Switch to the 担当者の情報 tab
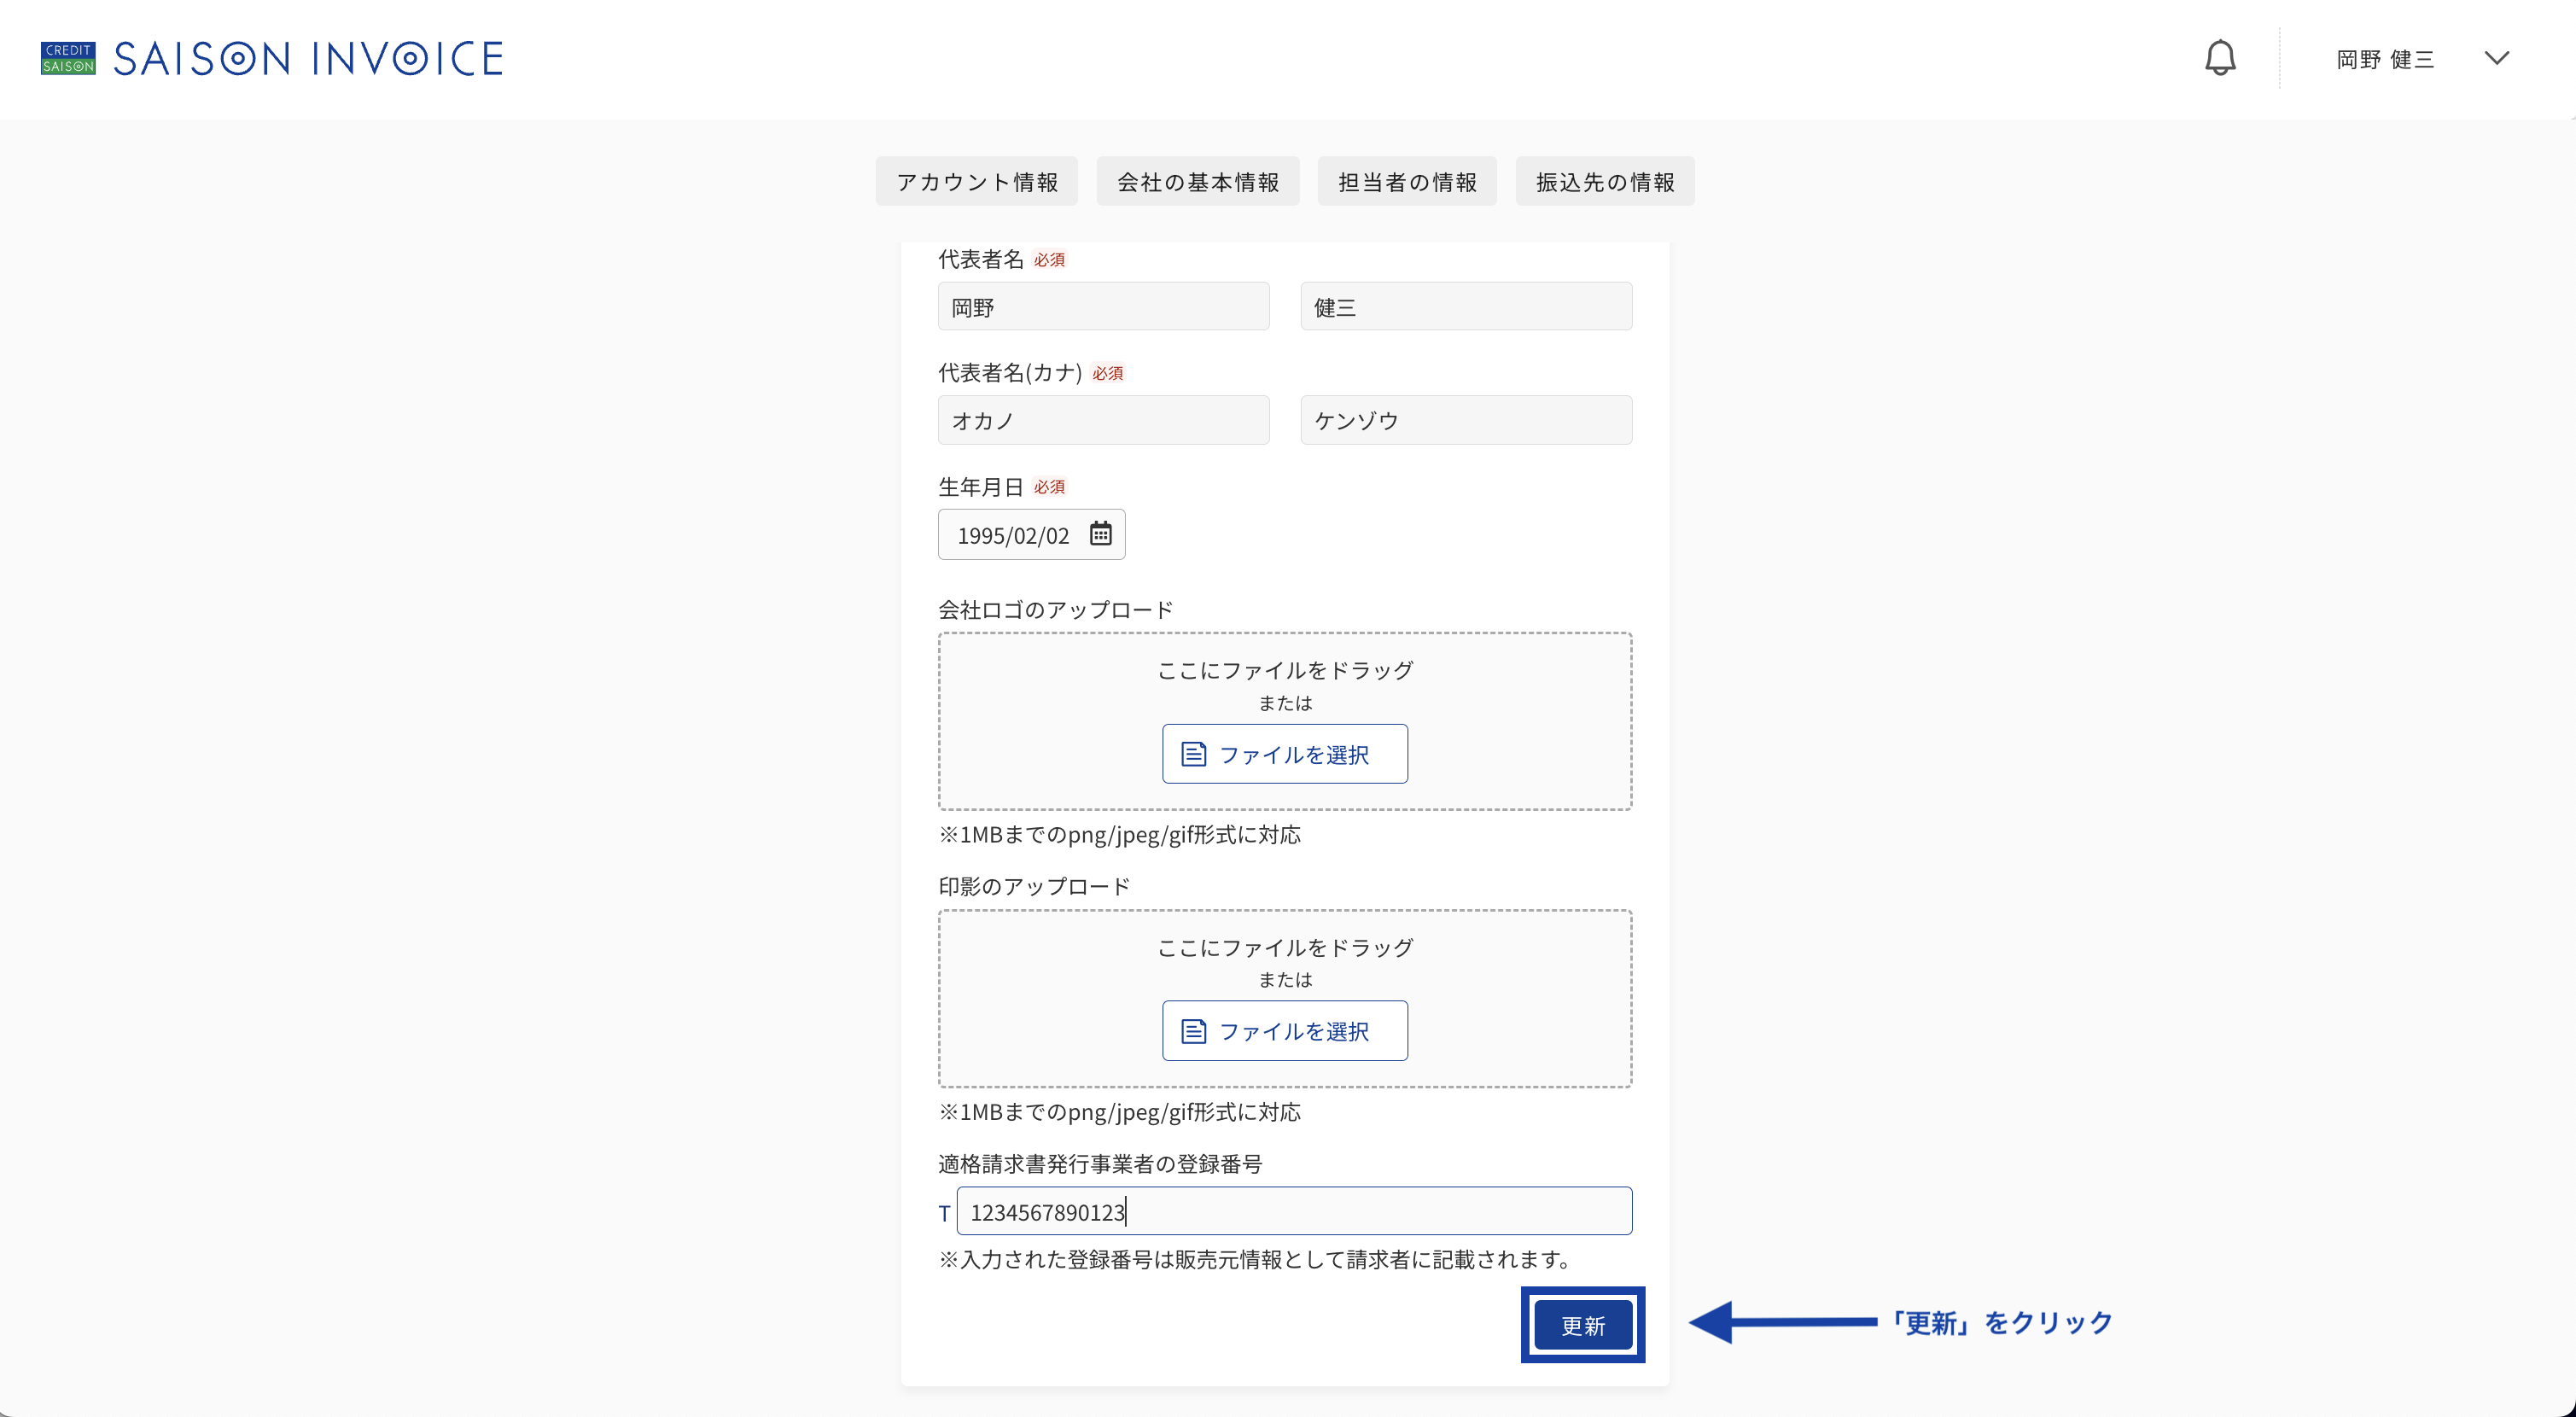 pyautogui.click(x=1407, y=181)
